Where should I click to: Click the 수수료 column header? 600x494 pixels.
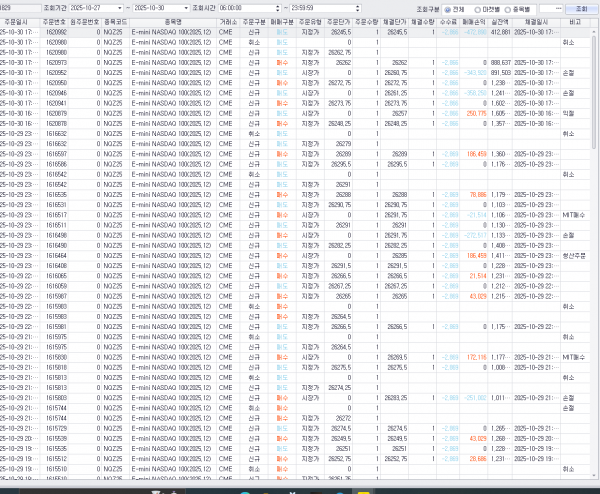(x=448, y=22)
